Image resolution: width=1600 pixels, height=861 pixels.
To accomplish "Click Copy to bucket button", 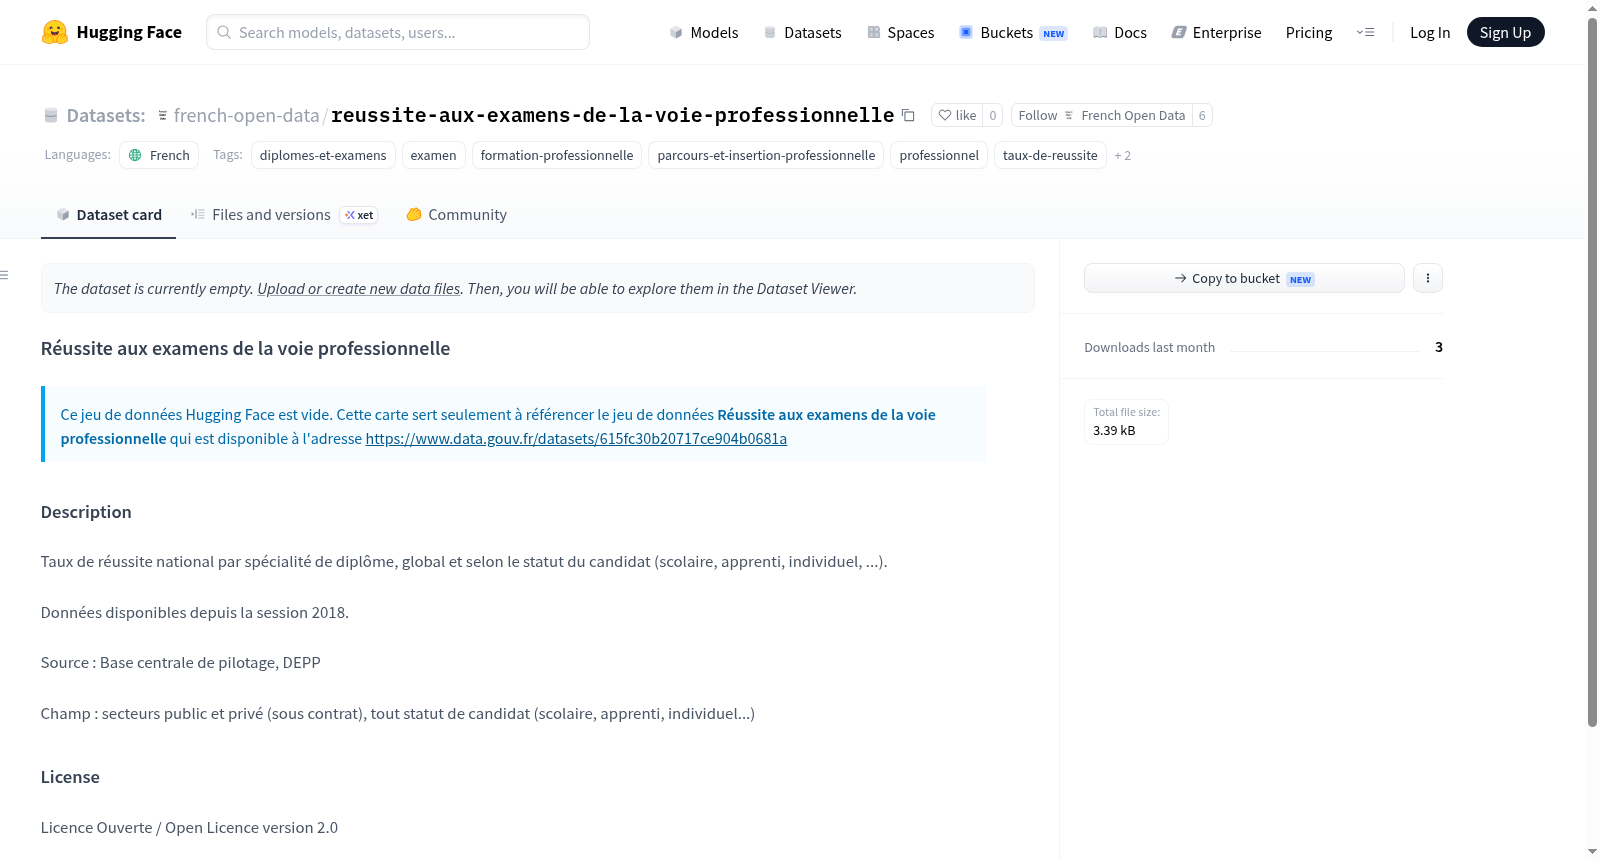I will click(x=1244, y=278).
